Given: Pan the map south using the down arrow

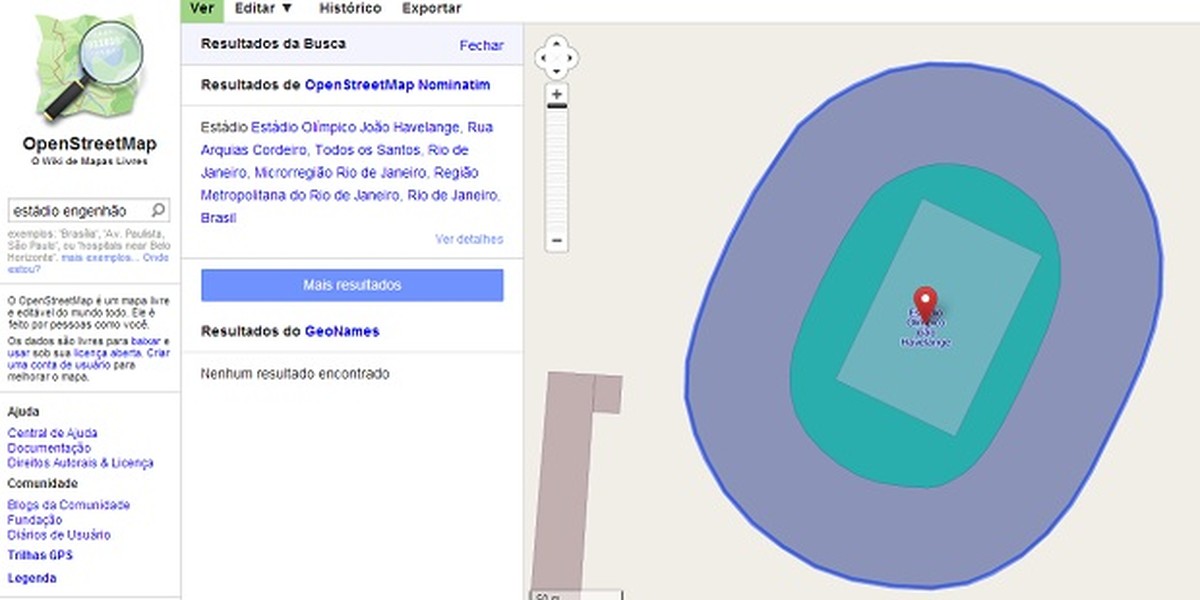Looking at the screenshot, I should tap(558, 71).
